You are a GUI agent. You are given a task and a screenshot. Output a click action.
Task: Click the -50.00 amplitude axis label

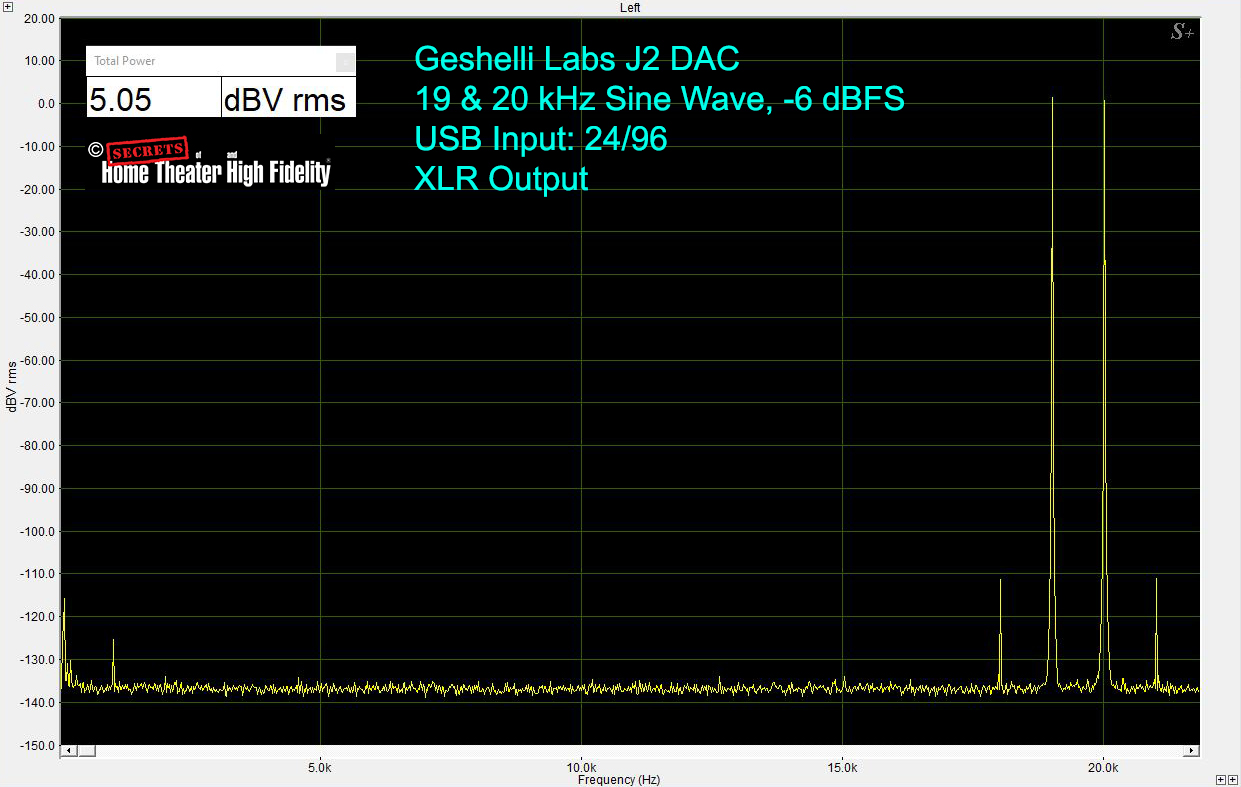point(37,318)
